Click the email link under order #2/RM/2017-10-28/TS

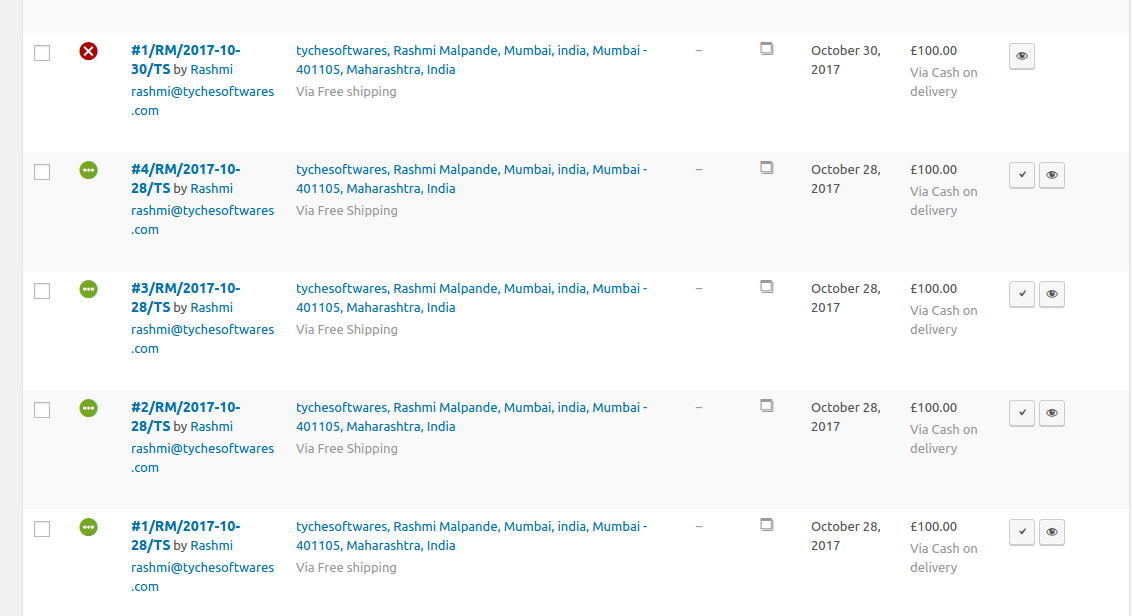pos(202,458)
